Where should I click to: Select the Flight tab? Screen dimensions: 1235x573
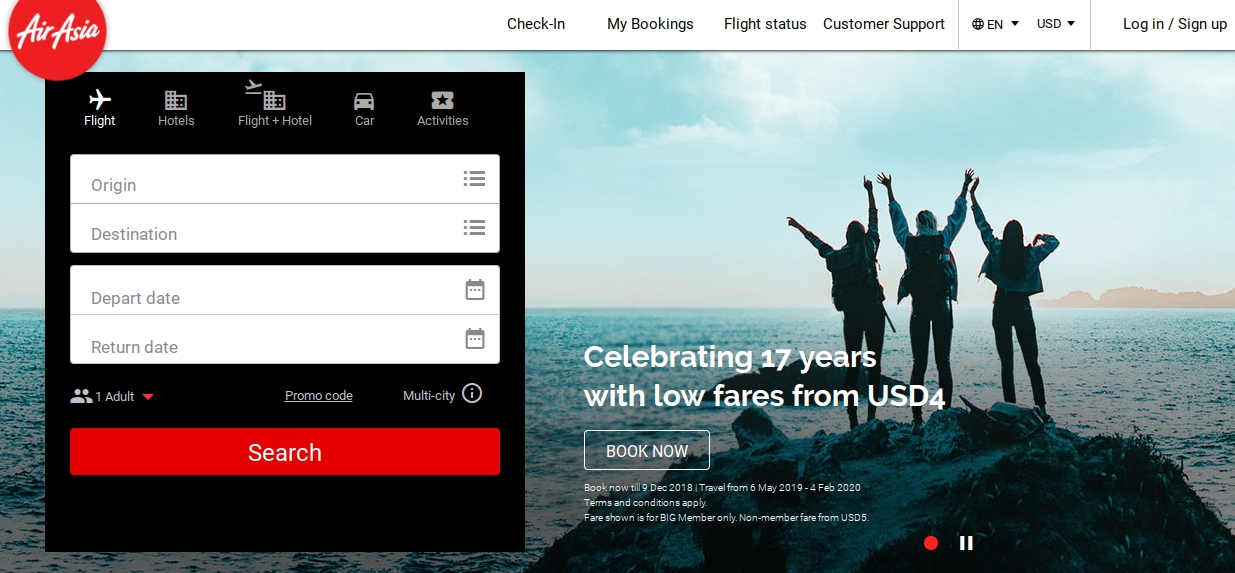pos(100,109)
